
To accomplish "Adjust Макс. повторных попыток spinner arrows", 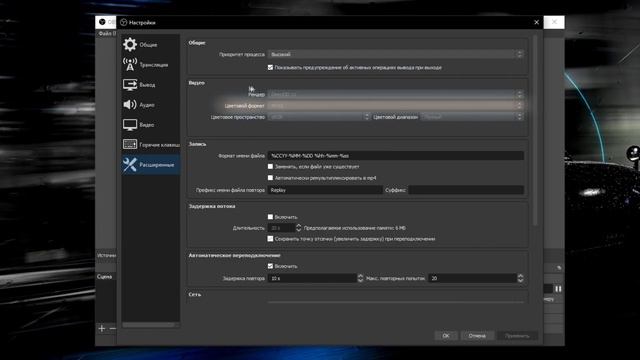I will click(520, 278).
